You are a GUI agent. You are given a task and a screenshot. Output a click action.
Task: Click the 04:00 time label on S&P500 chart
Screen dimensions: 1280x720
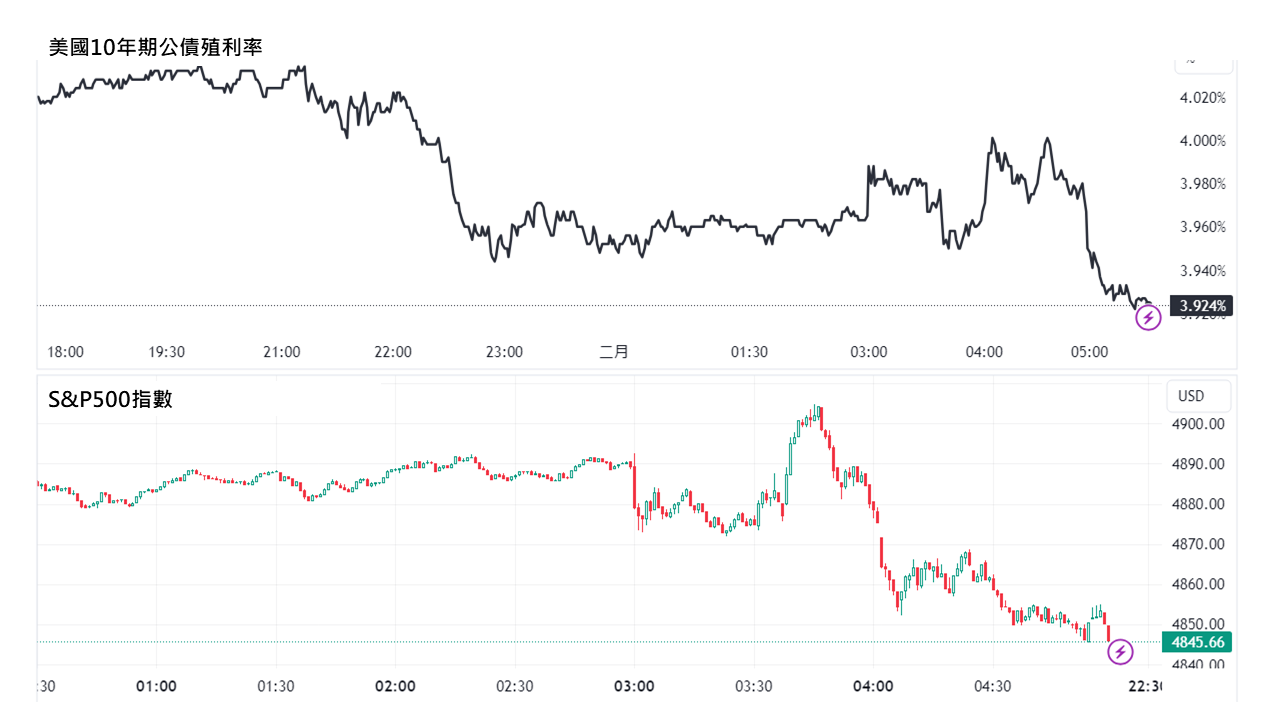click(873, 686)
